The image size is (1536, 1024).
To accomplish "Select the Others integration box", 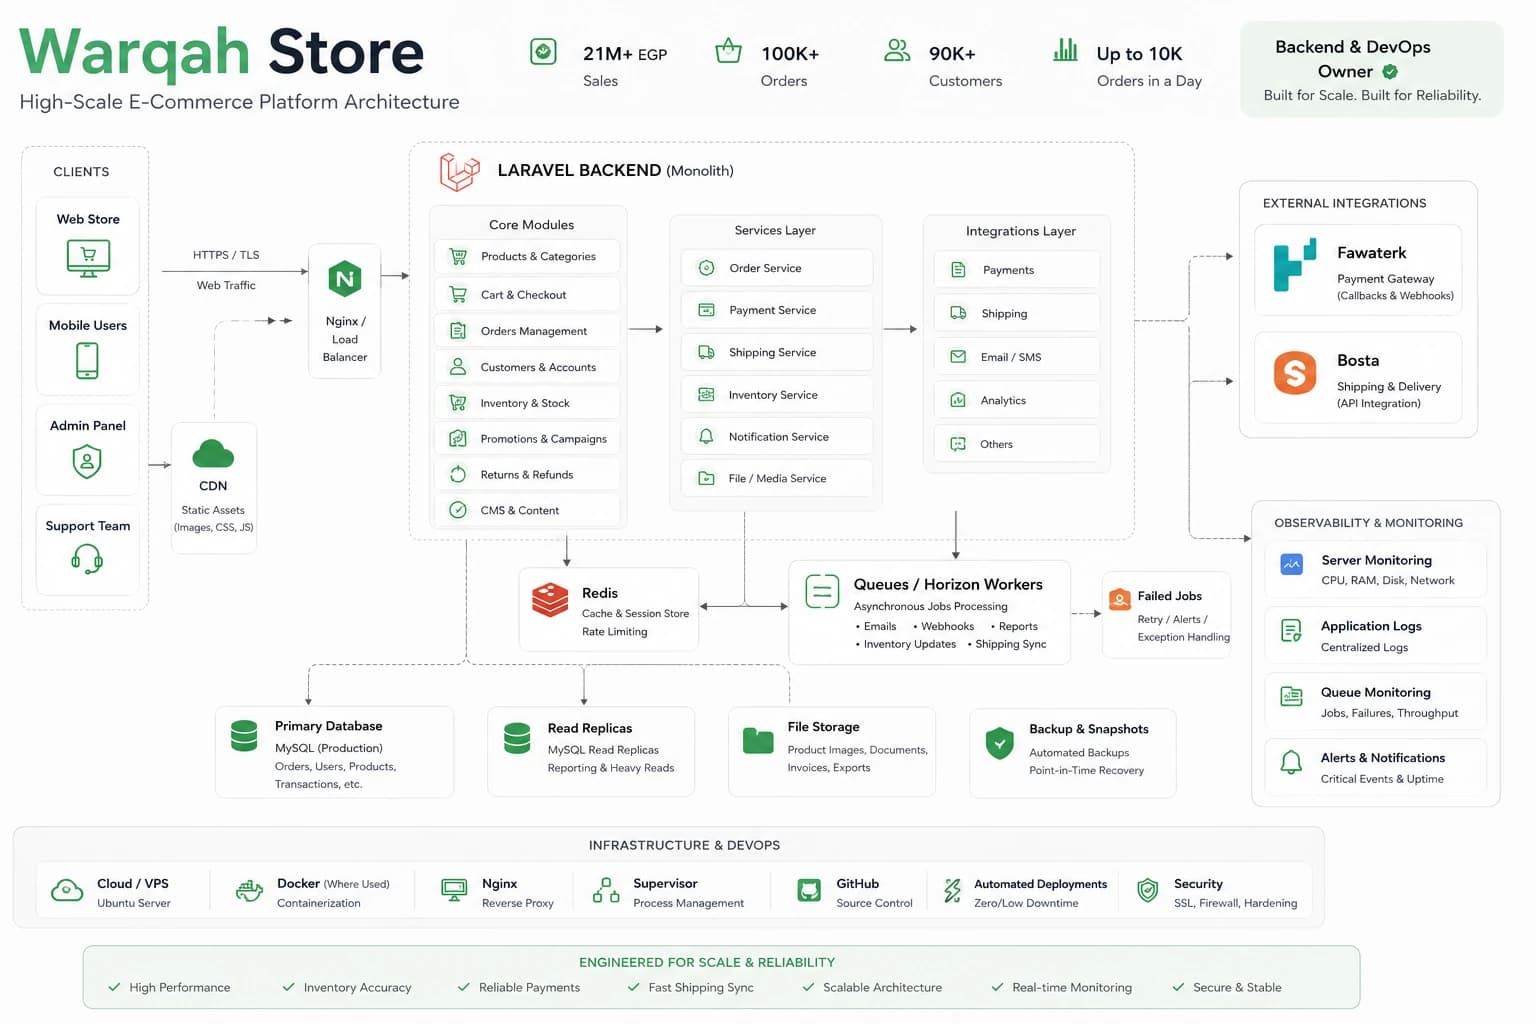I will tap(1017, 444).
